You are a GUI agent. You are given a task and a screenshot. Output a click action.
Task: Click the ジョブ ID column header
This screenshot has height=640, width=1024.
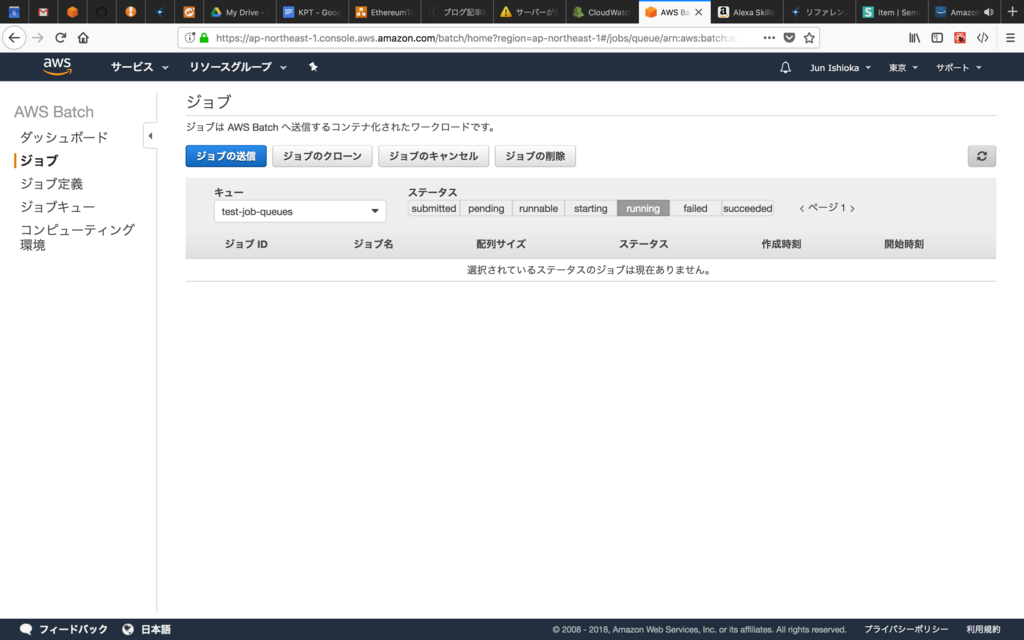pos(246,244)
